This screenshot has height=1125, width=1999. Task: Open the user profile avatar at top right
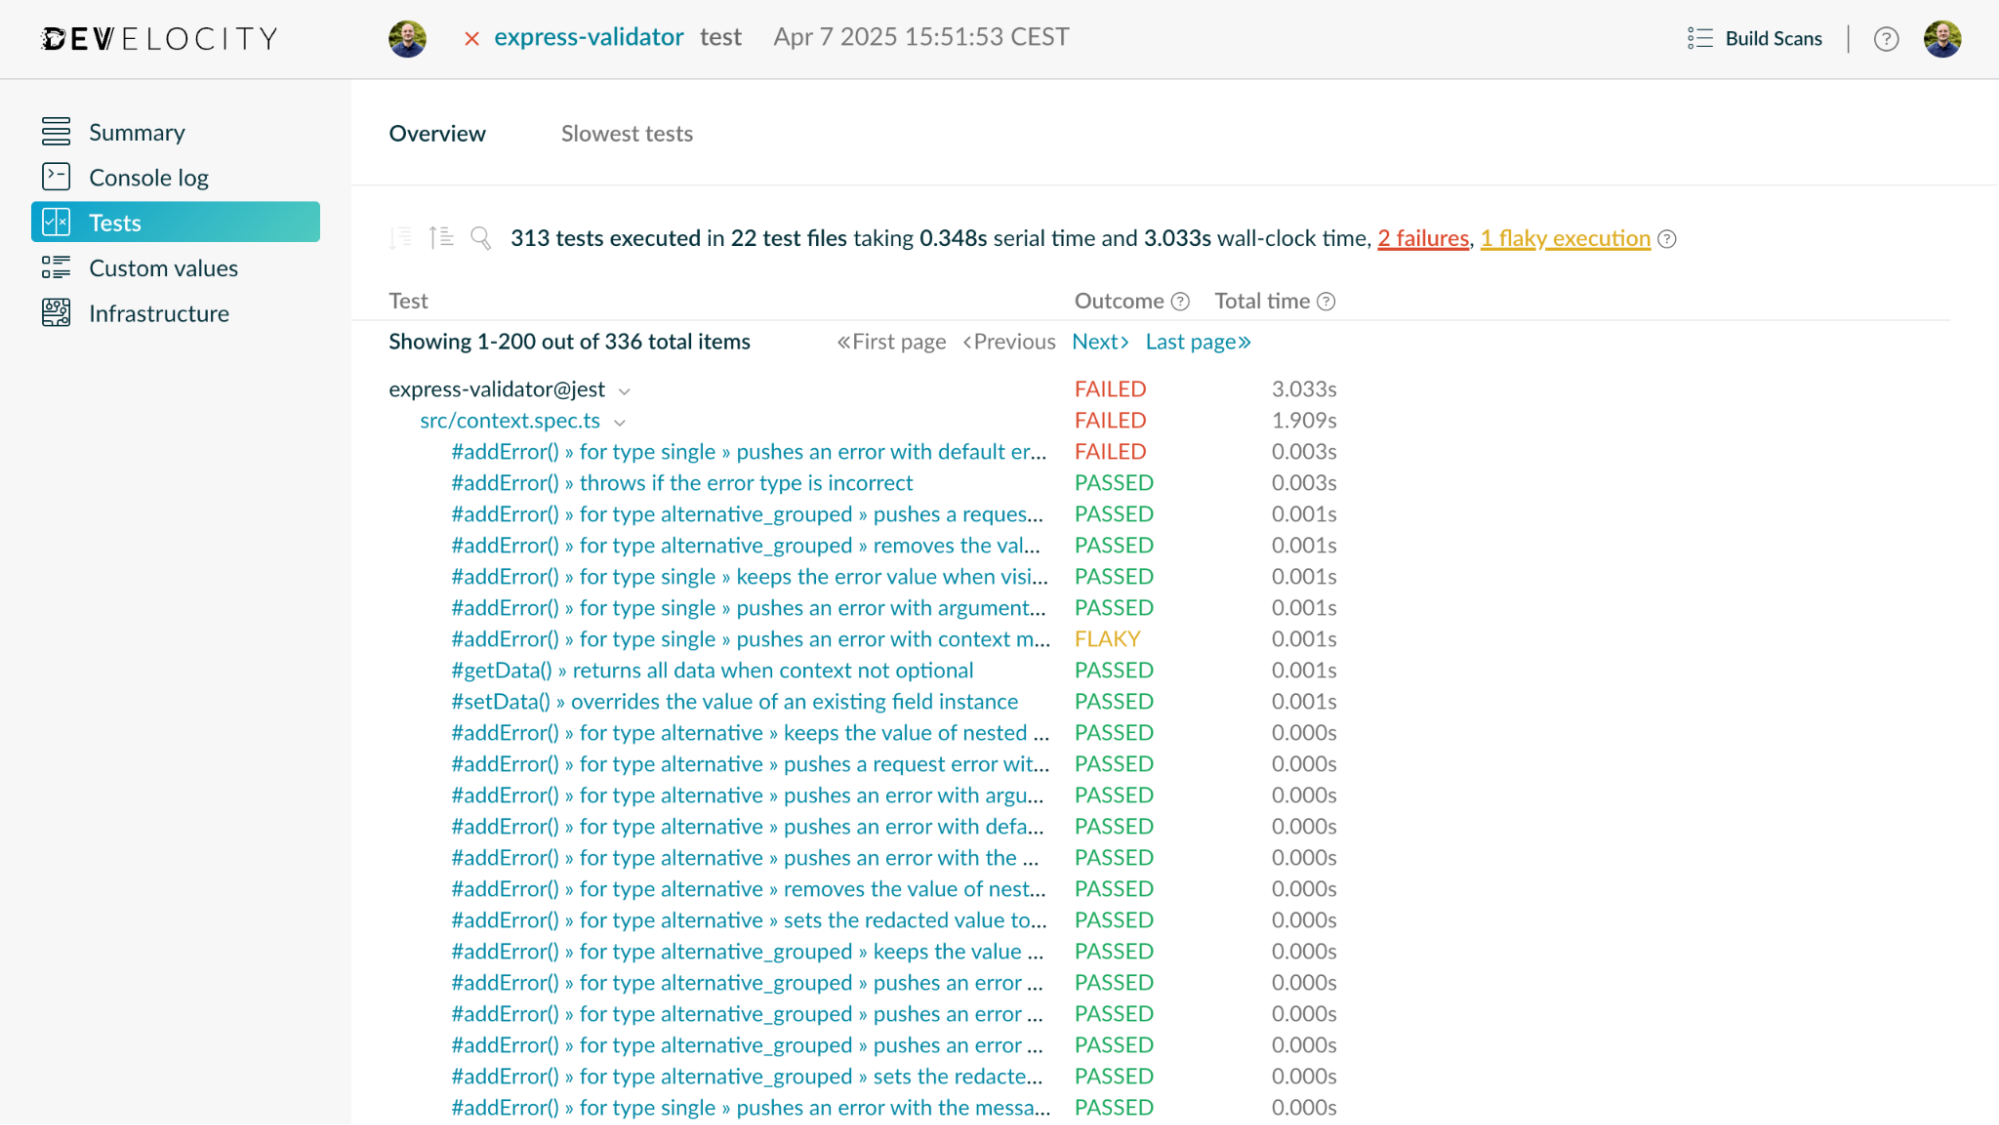[x=1942, y=38]
